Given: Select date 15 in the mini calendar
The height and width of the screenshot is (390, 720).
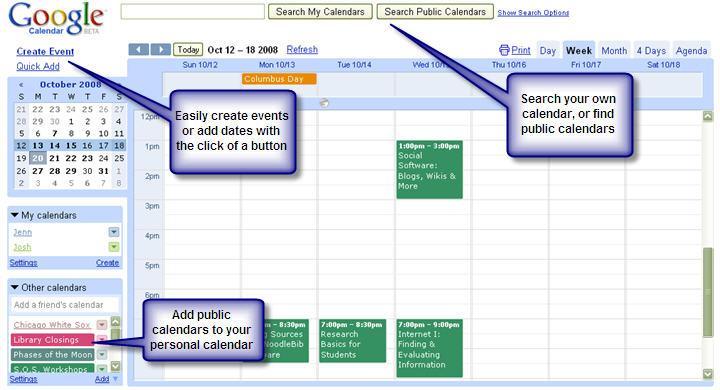Looking at the screenshot, I should pyautogui.click(x=71, y=146).
